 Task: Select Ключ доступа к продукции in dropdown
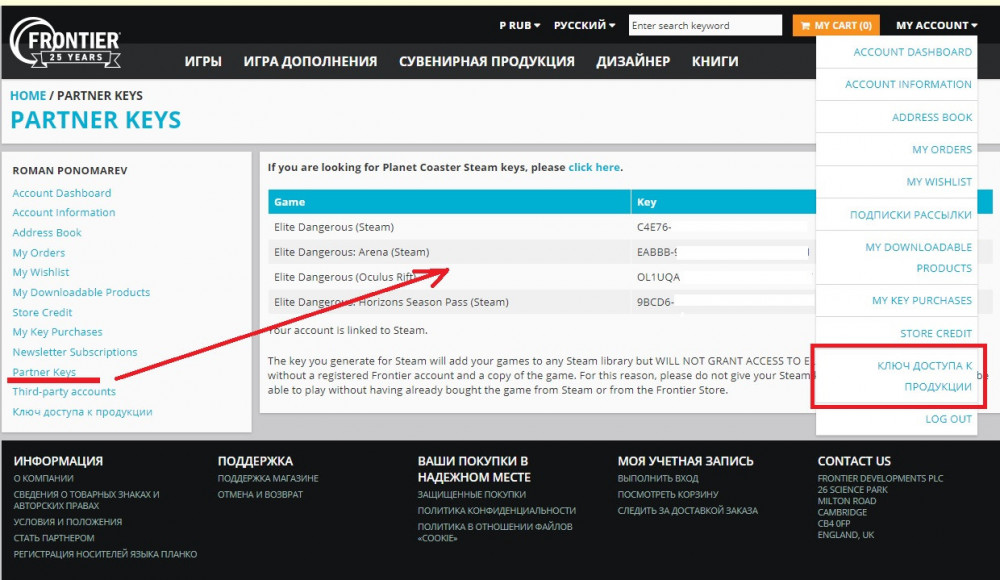click(924, 376)
